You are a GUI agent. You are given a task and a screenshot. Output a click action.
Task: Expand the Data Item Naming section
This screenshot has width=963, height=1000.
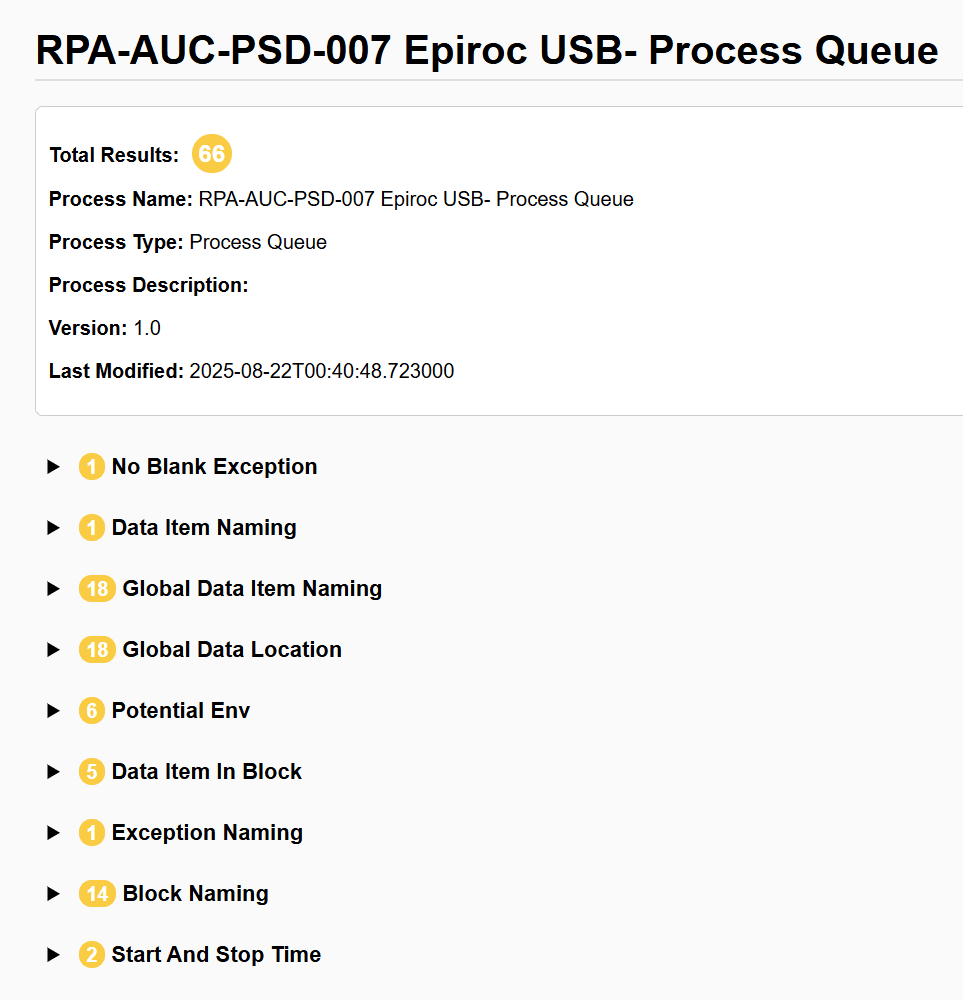pyautogui.click(x=53, y=527)
